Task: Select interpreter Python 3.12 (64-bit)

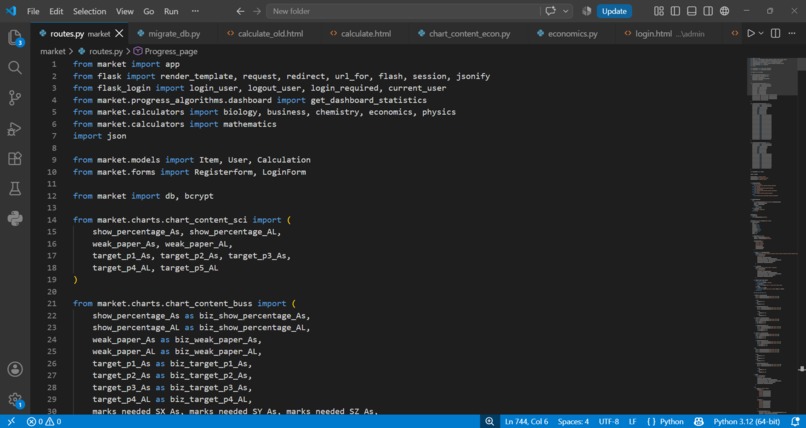Action: [x=746, y=421]
